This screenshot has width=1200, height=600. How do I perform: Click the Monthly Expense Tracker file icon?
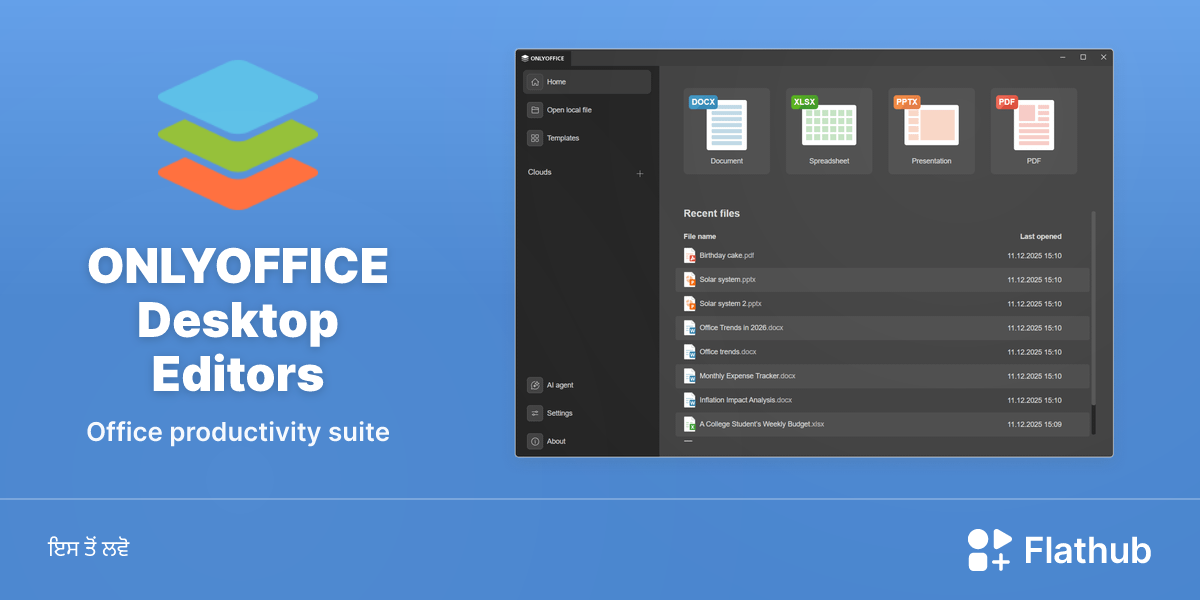[689, 376]
